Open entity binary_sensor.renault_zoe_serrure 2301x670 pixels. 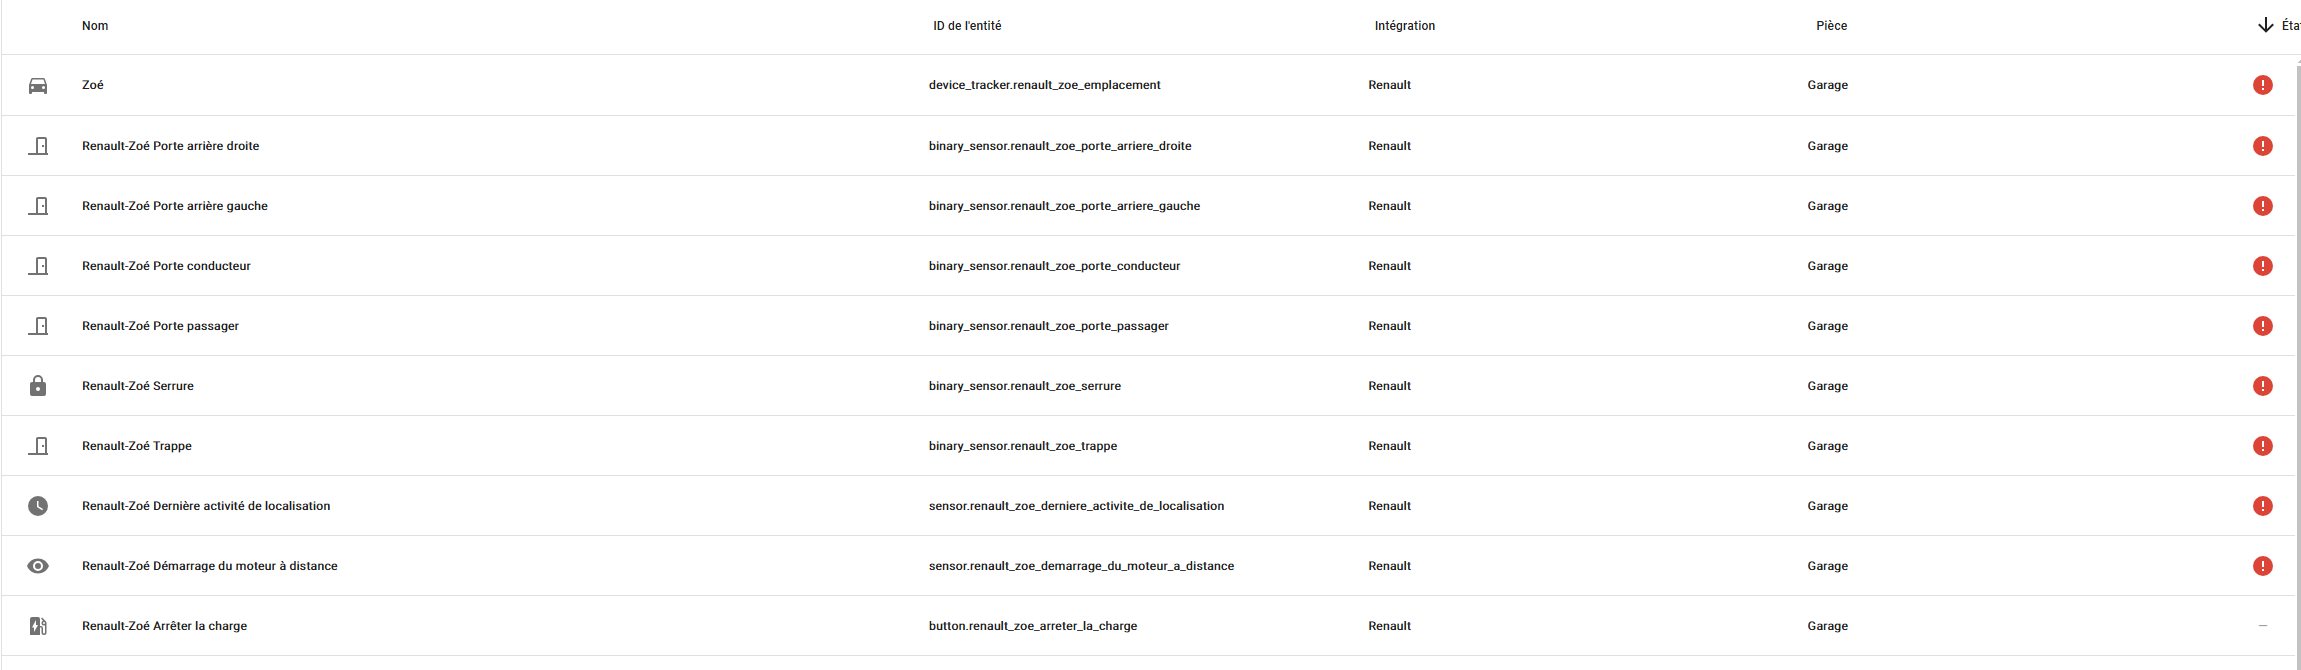tap(1024, 386)
